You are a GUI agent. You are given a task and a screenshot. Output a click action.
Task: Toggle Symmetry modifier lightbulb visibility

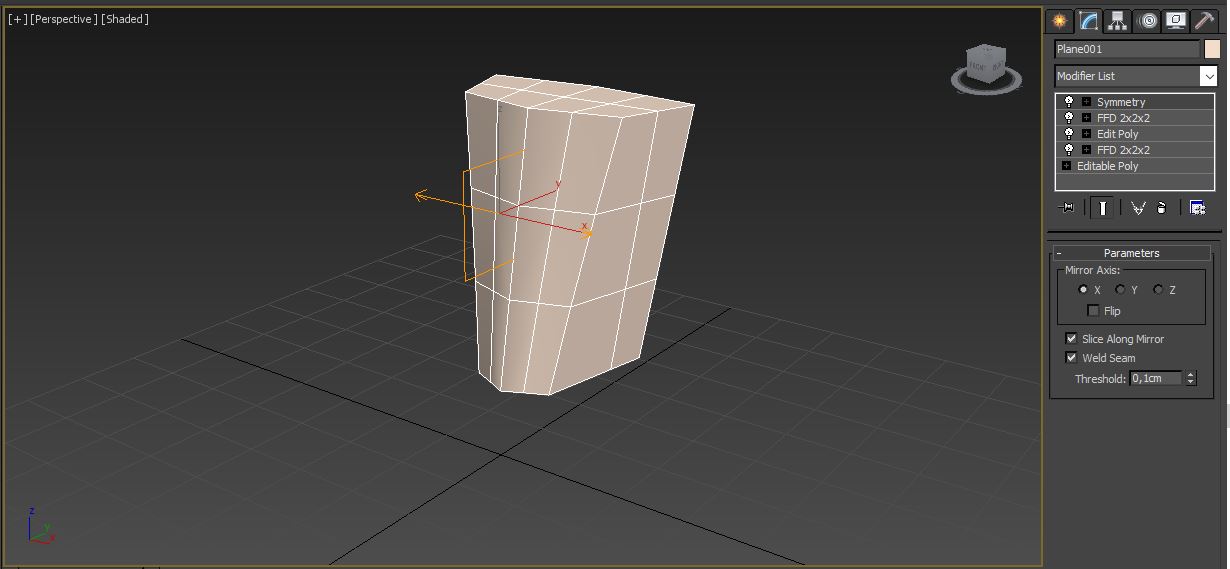1069,102
